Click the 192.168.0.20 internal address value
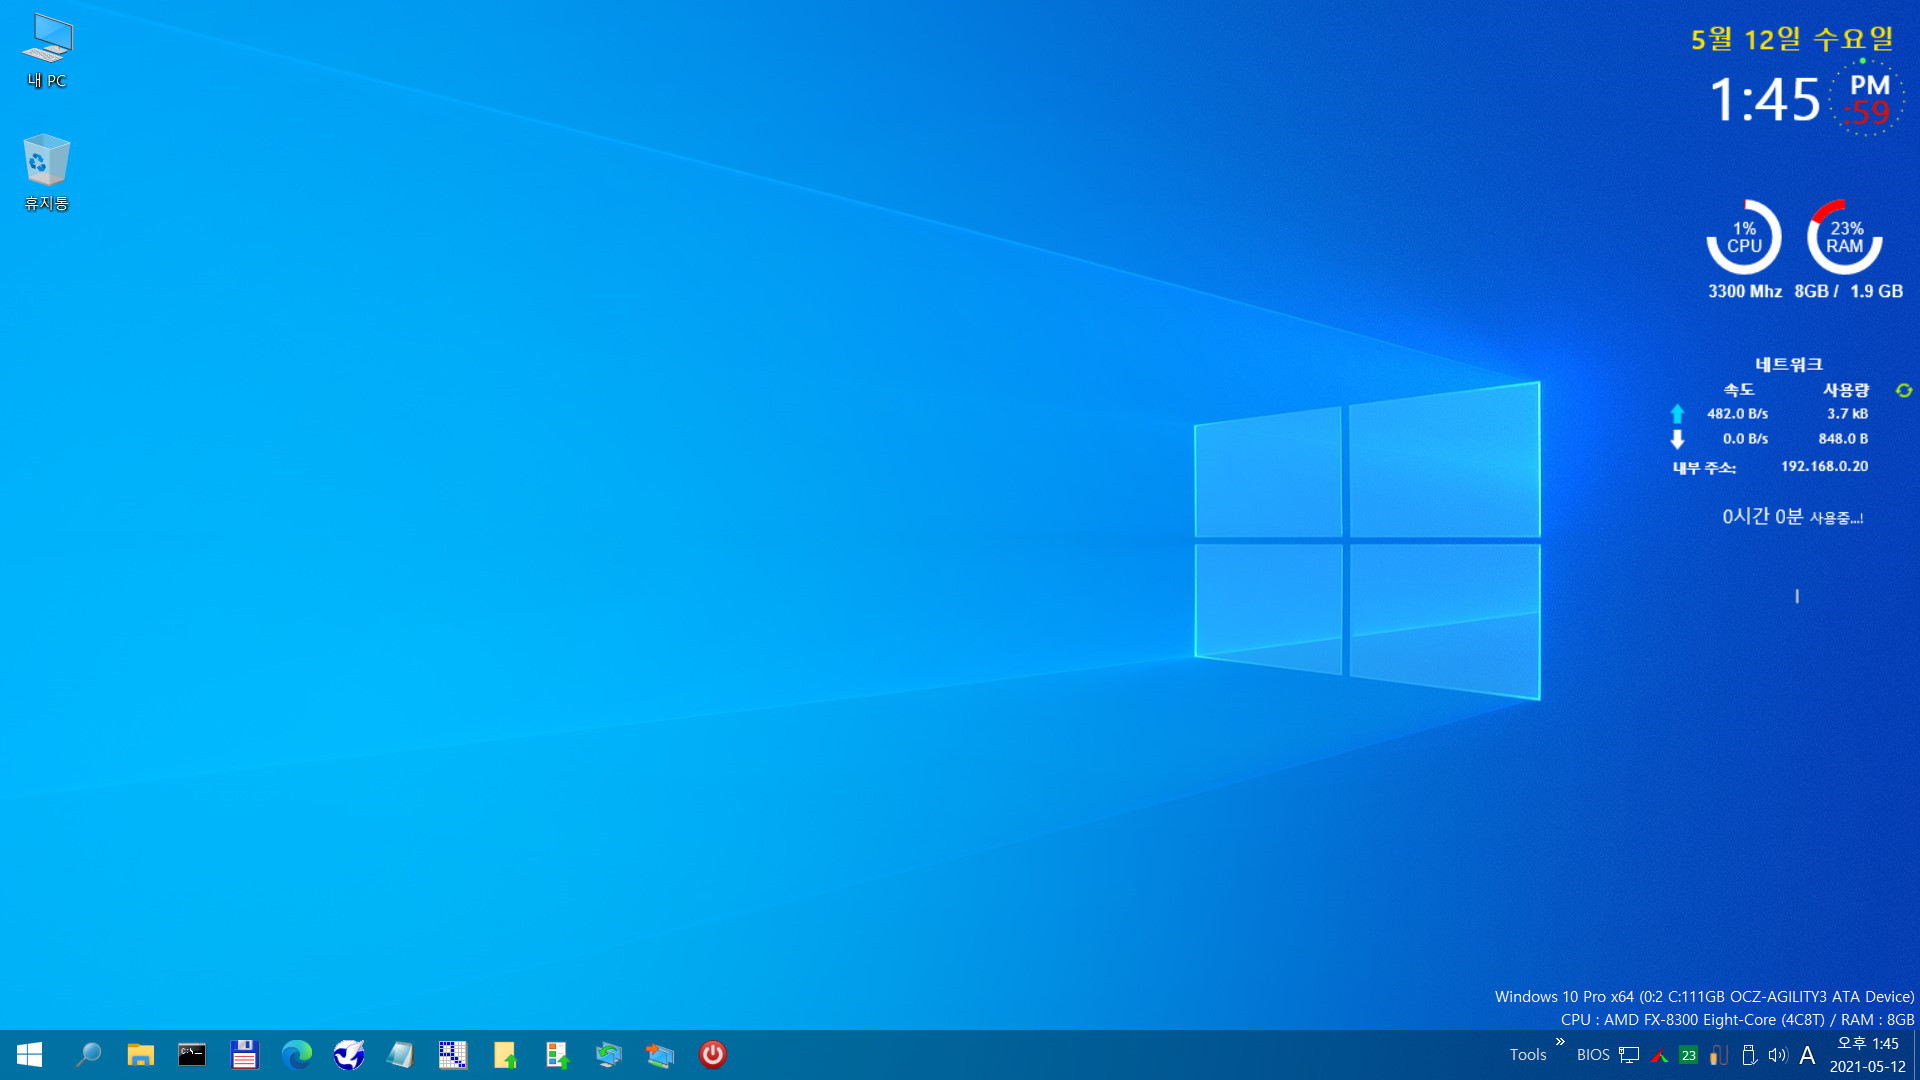 [x=1824, y=466]
